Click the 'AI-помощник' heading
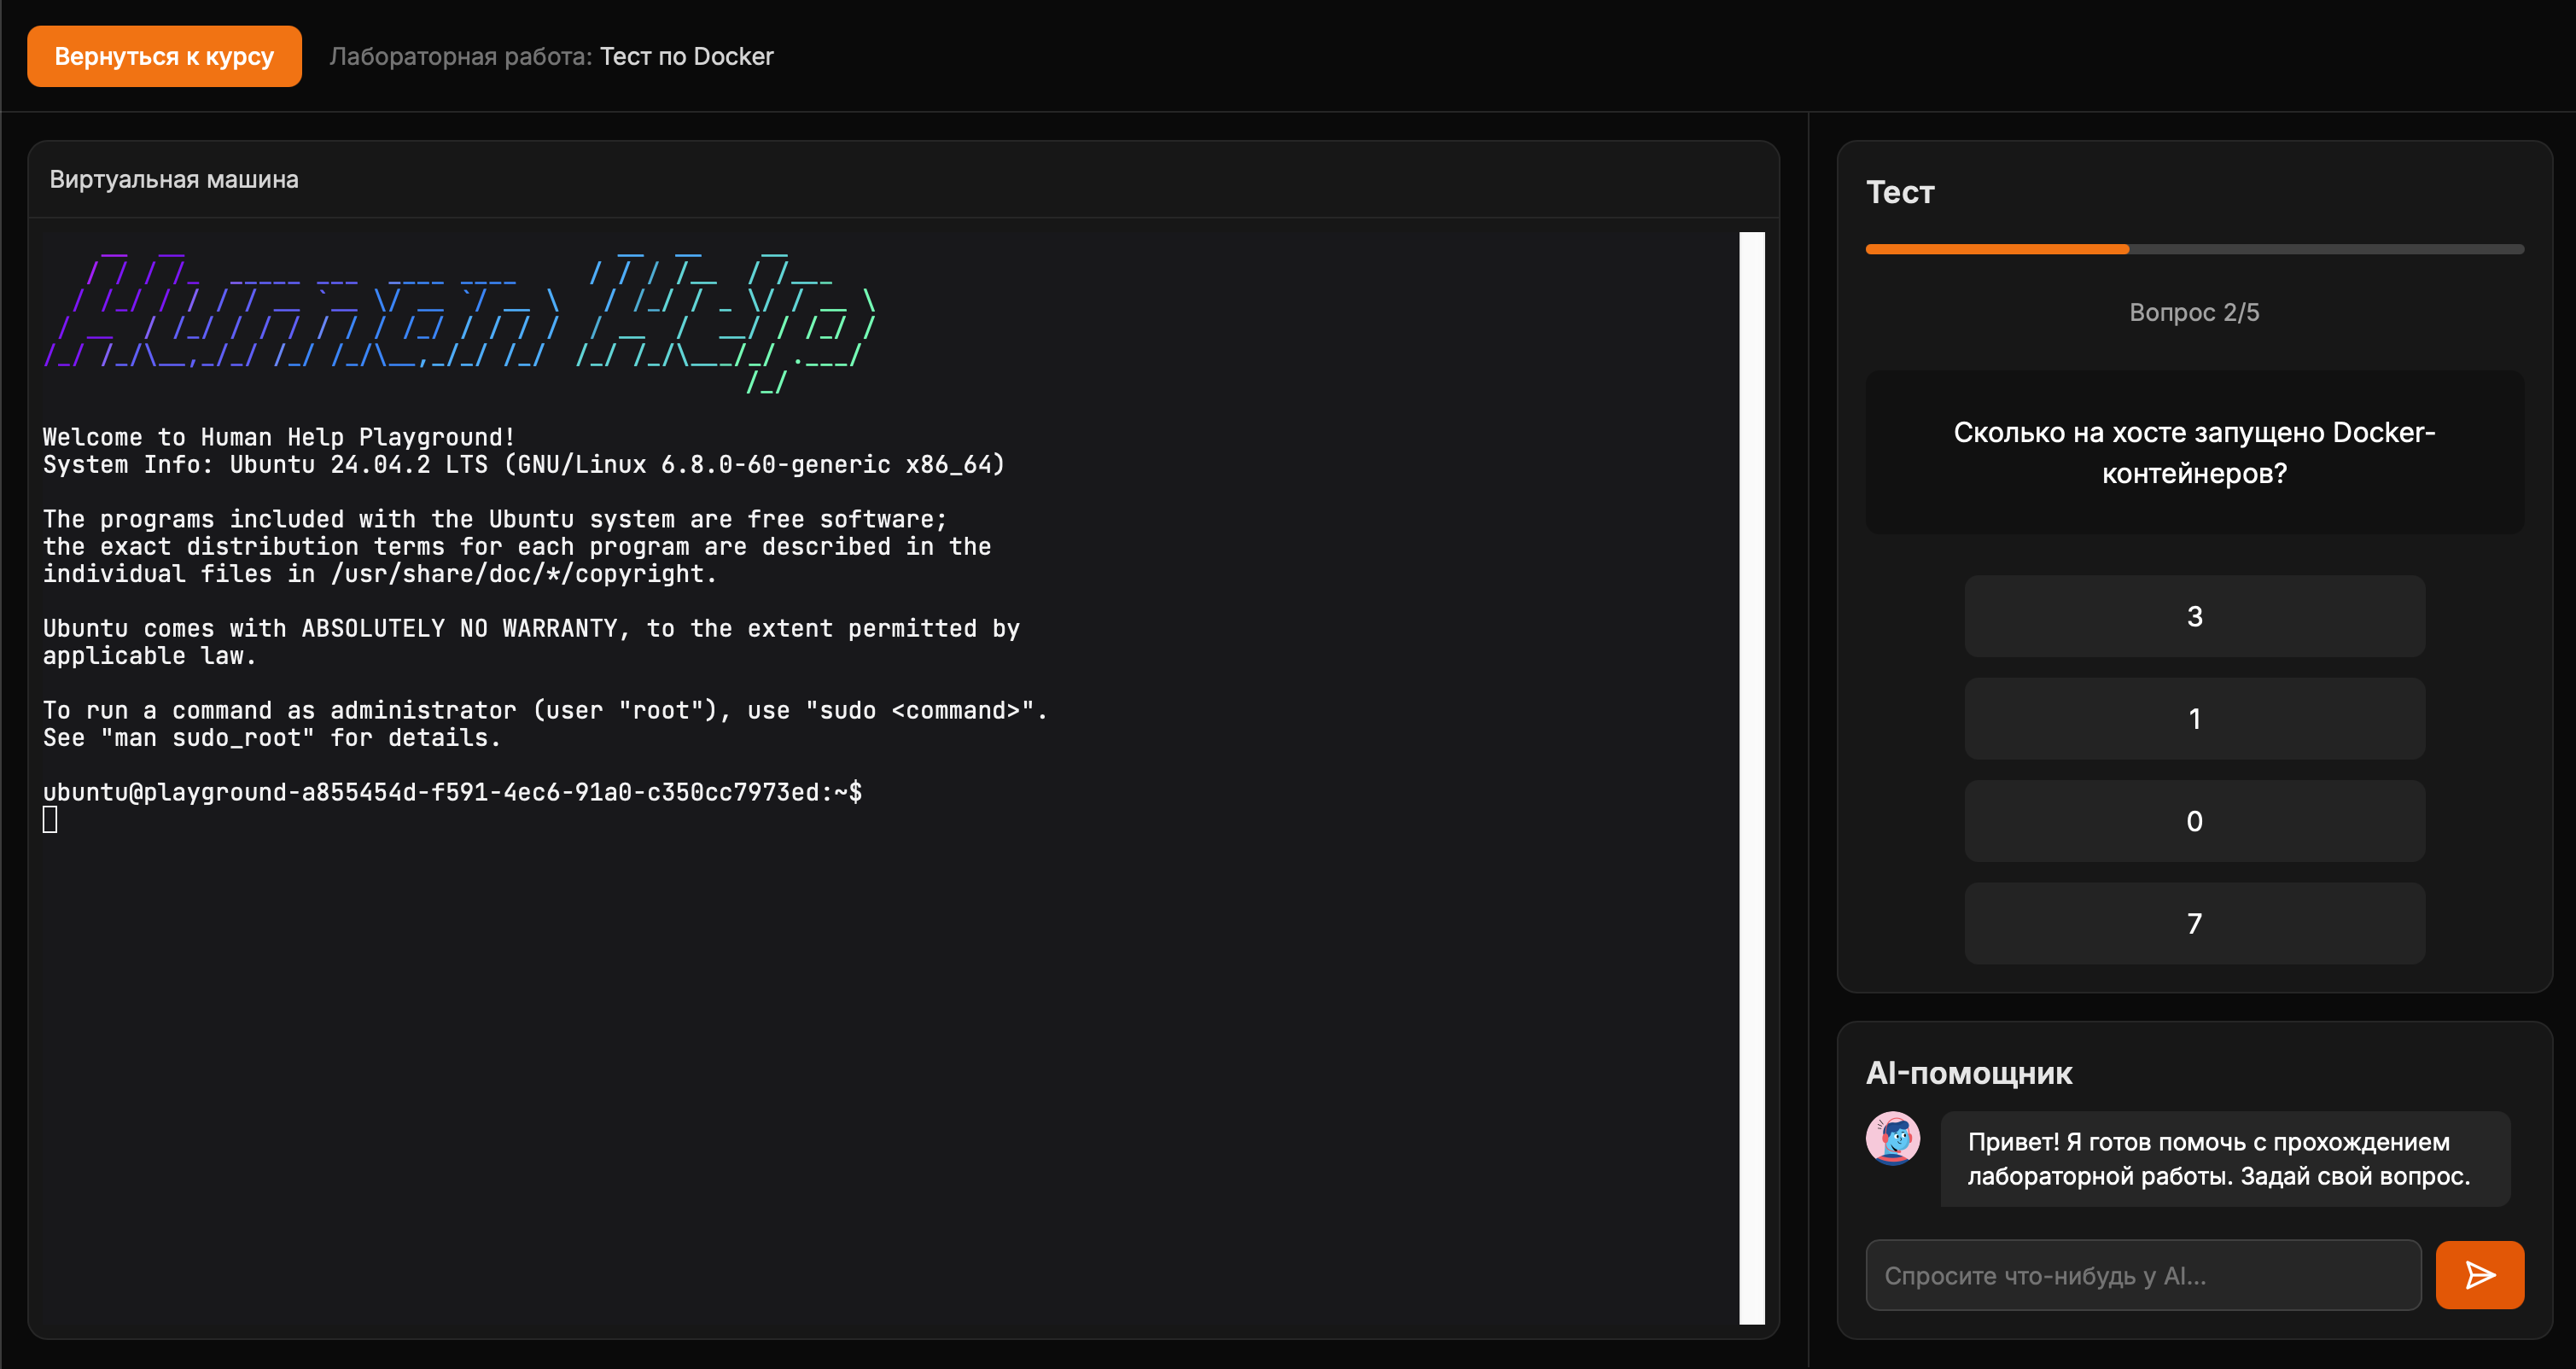The width and height of the screenshot is (2576, 1369). (1969, 1073)
